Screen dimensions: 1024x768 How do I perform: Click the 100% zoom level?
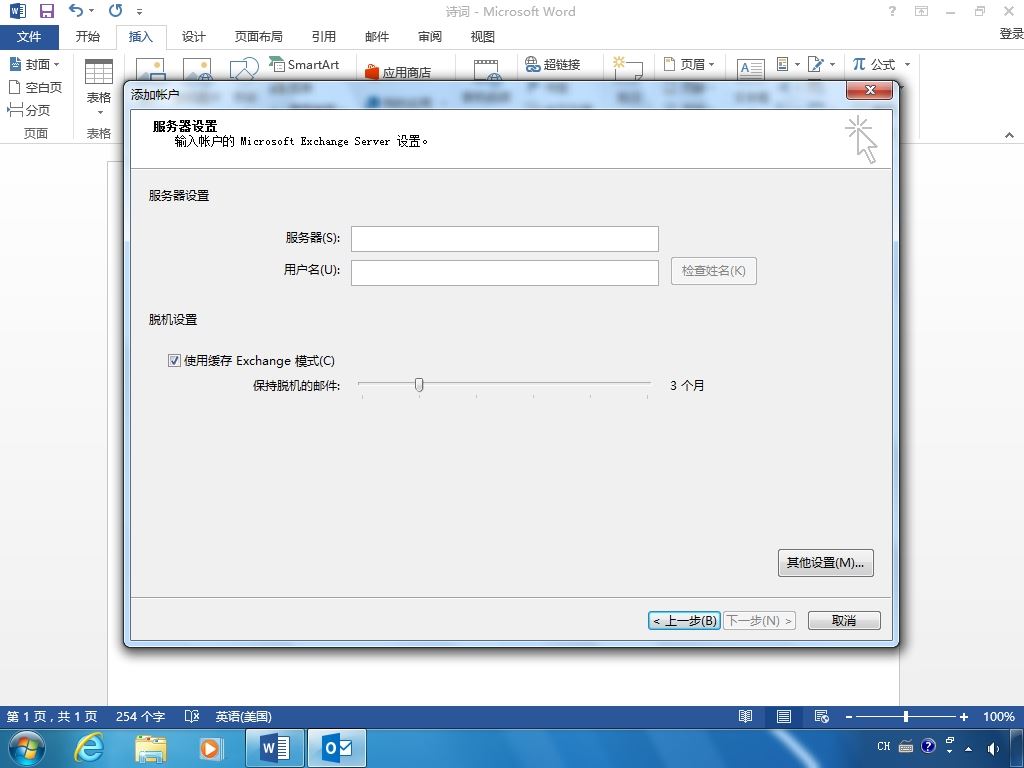(999, 716)
